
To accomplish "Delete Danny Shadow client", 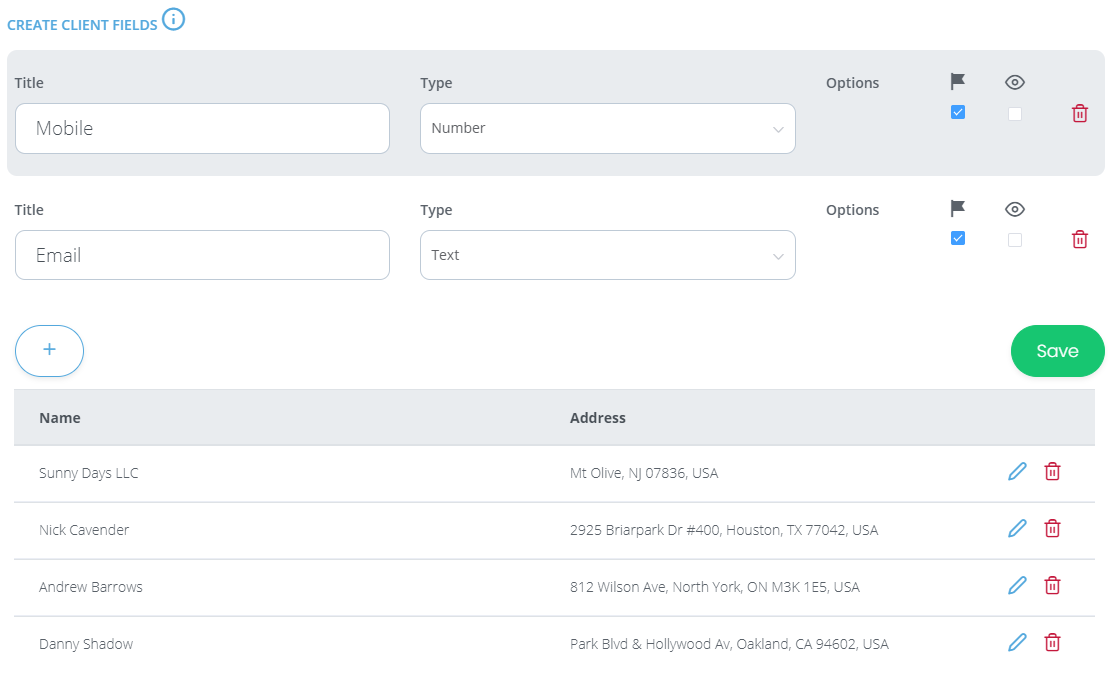I will pyautogui.click(x=1053, y=643).
